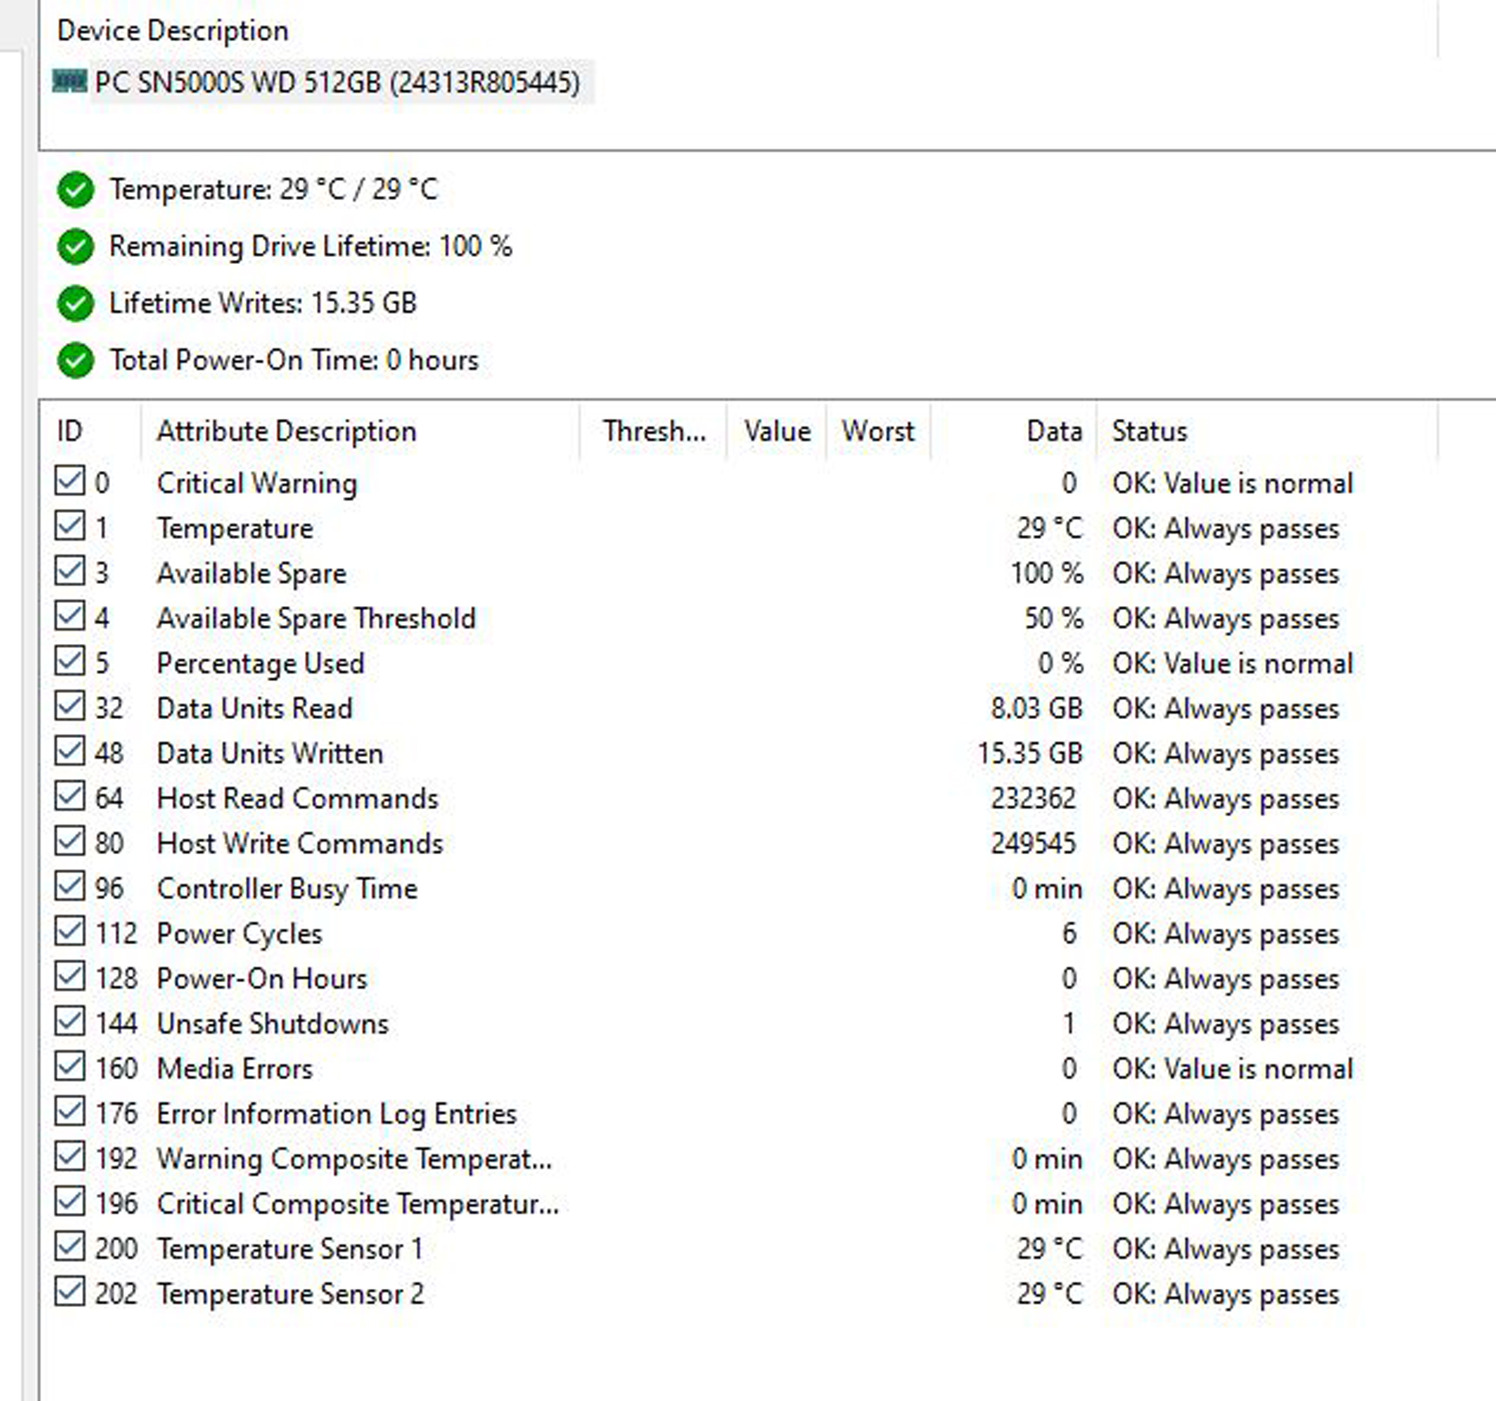Click 'Total Power-On Time: 0 hours' text
This screenshot has width=1496, height=1401.
tap(294, 360)
